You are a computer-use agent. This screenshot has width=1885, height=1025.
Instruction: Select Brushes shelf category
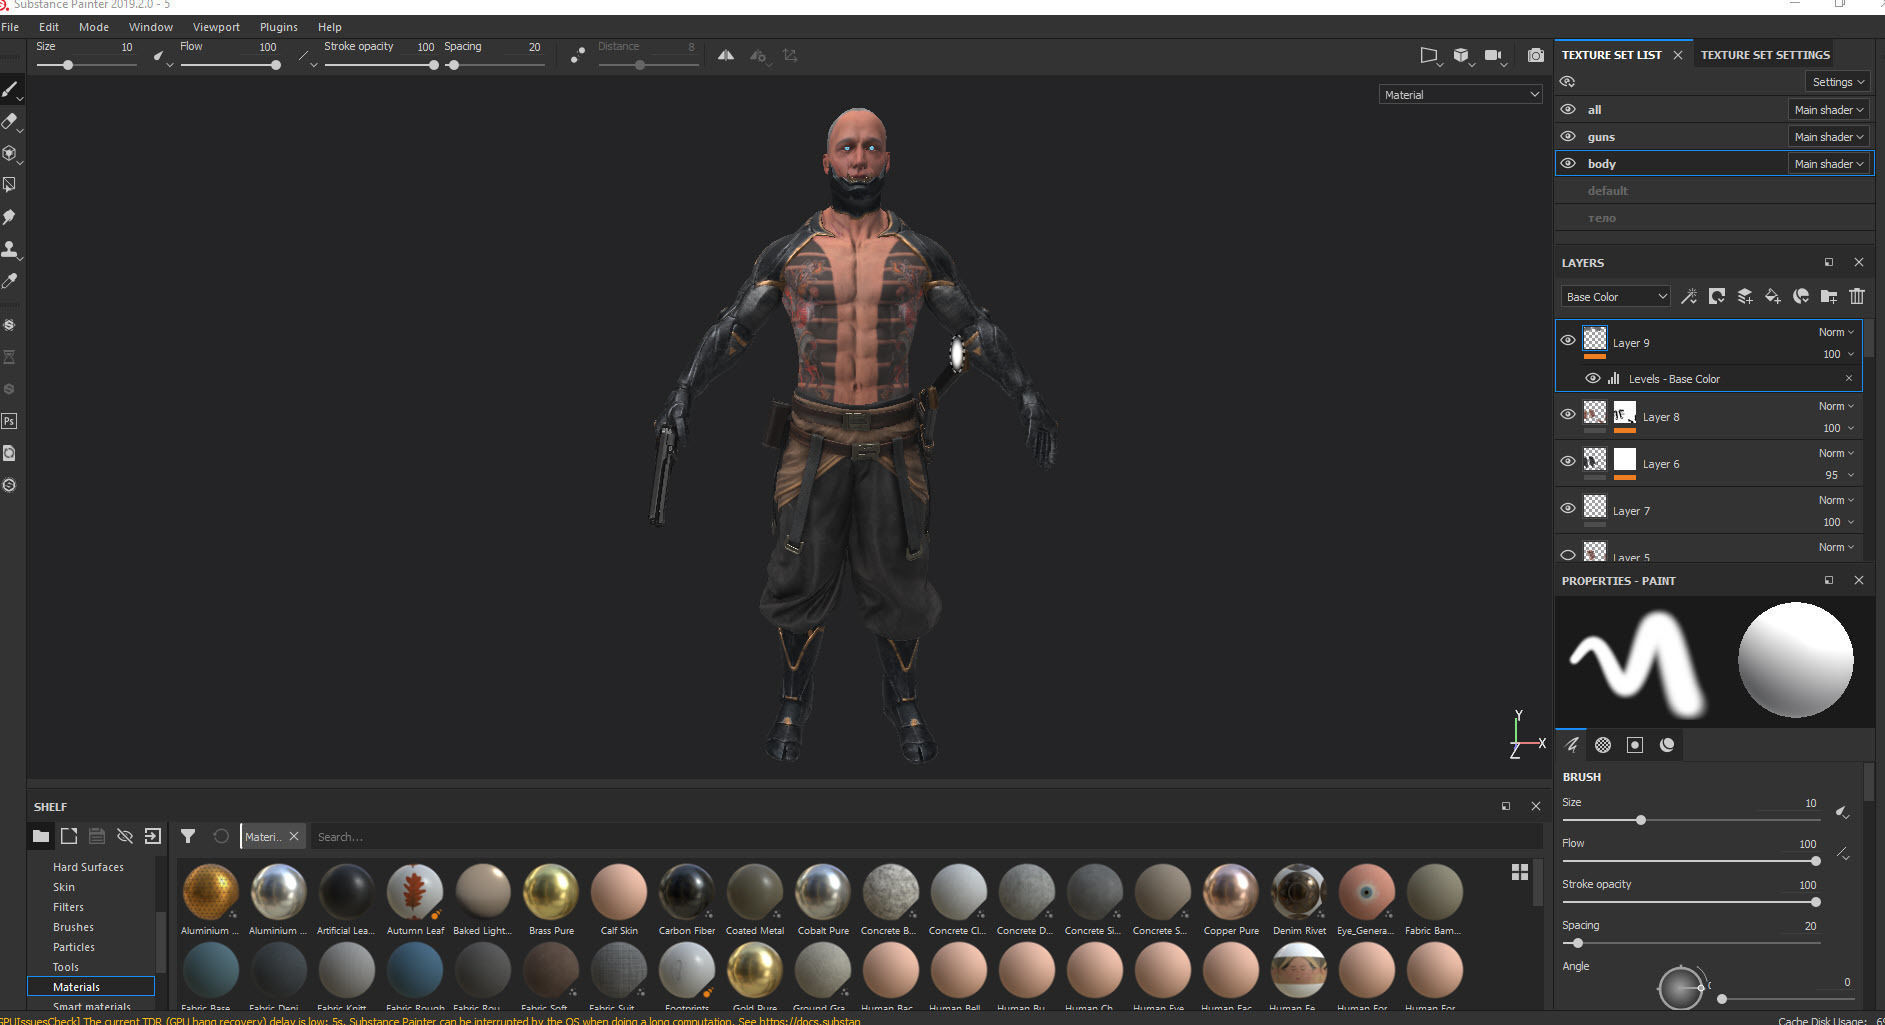pos(73,927)
